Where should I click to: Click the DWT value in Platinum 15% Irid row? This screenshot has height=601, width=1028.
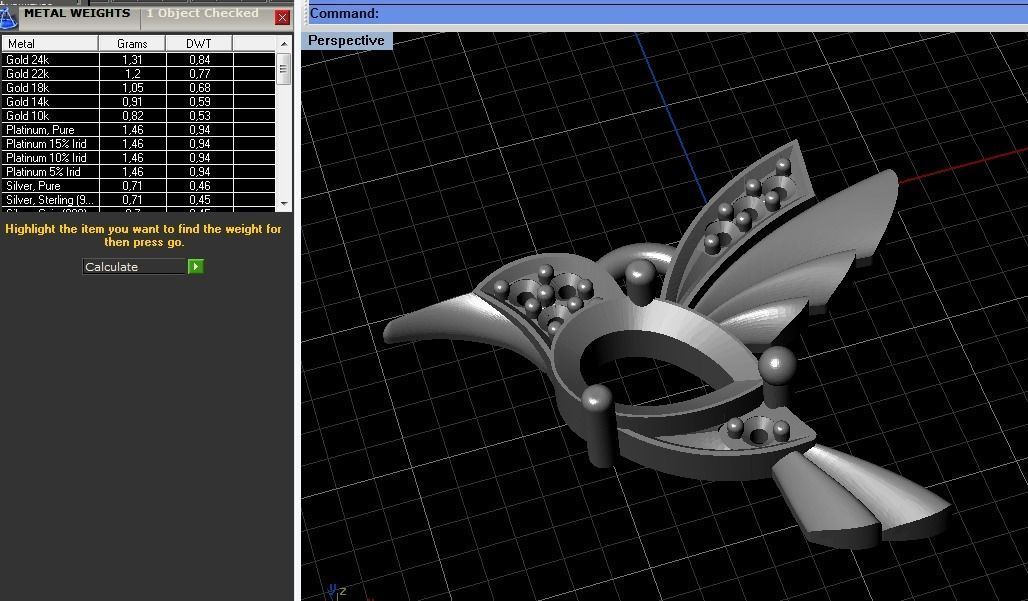pyautogui.click(x=199, y=144)
